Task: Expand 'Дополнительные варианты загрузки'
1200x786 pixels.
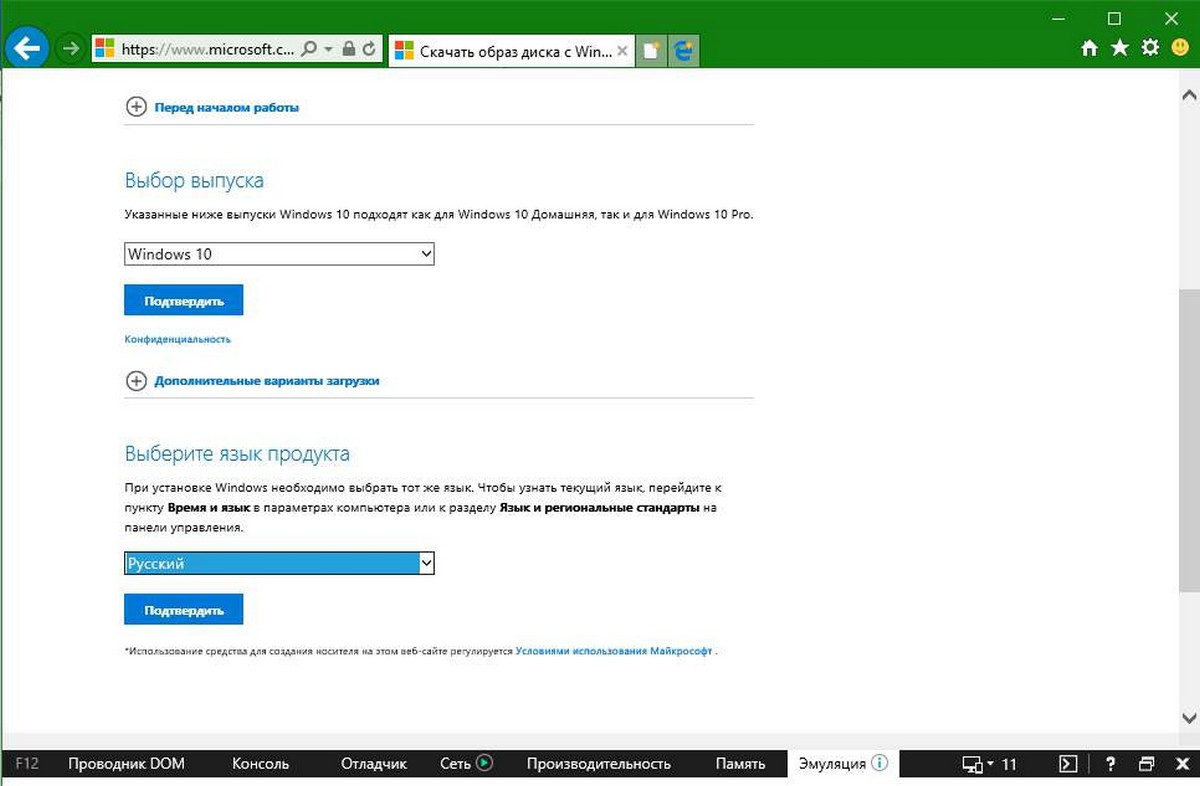Action: pyautogui.click(x=252, y=381)
